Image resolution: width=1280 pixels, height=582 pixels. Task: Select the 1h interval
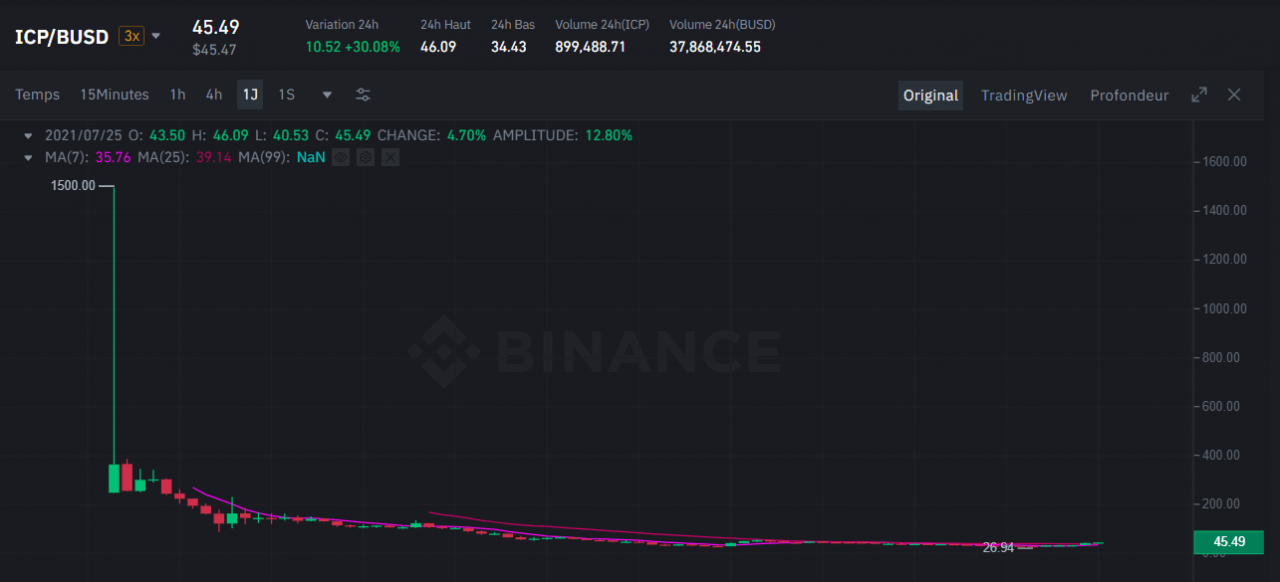[x=177, y=95]
